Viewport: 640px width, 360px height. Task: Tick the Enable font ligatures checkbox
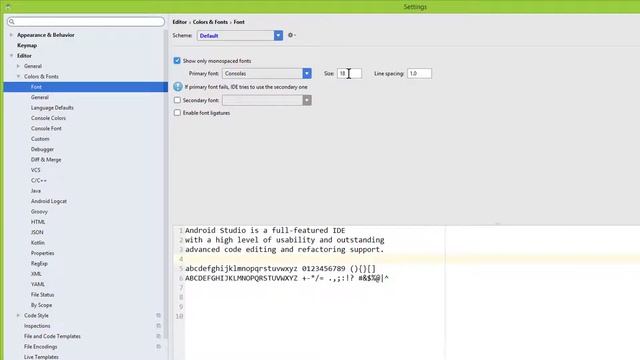pyautogui.click(x=177, y=113)
